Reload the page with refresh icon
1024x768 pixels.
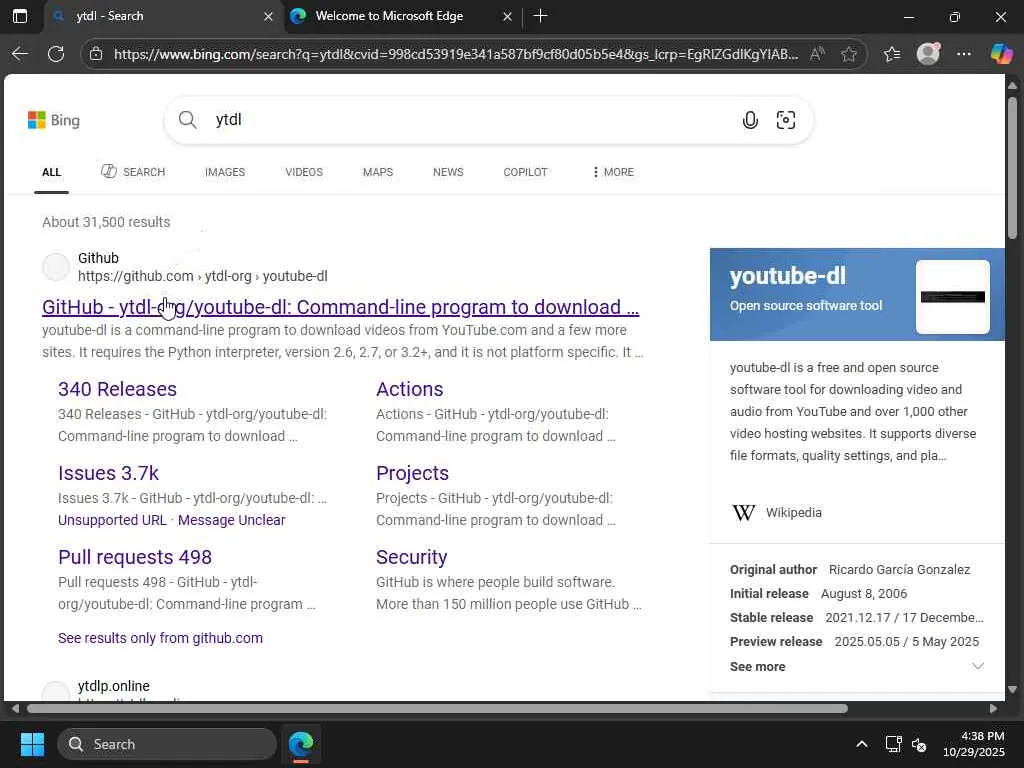pos(56,54)
